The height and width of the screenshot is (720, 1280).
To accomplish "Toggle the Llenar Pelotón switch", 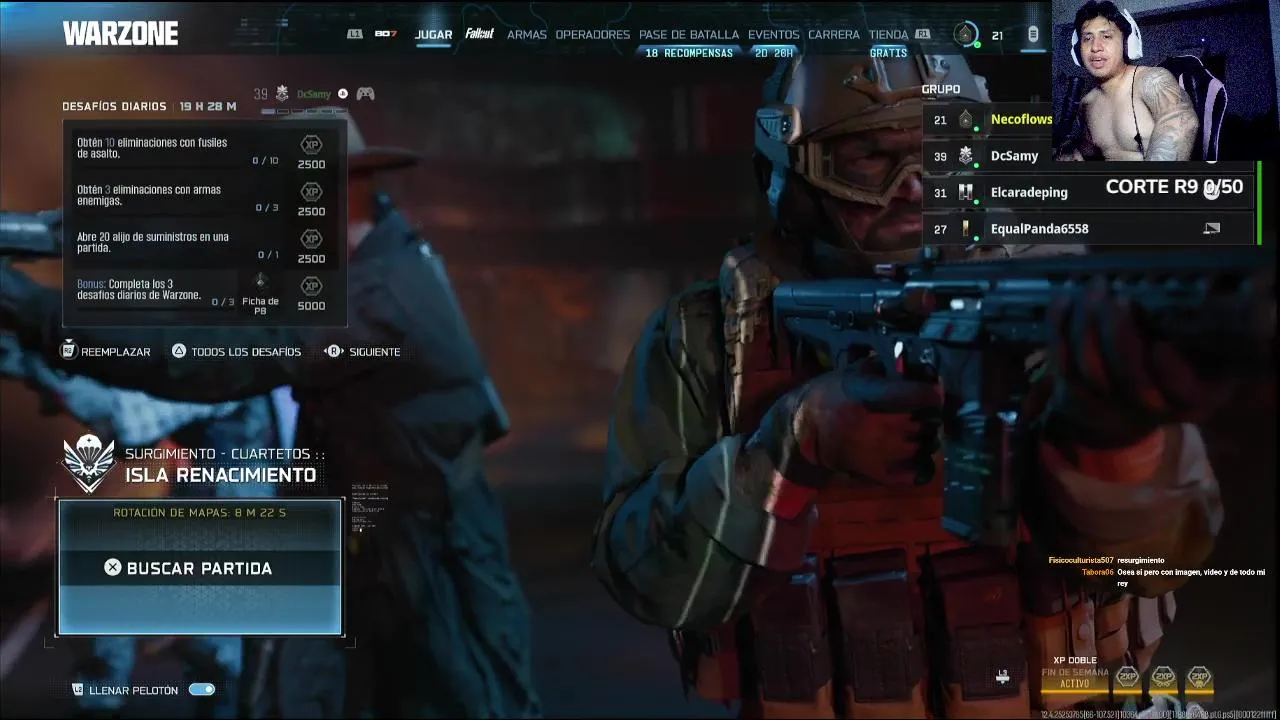I will [x=202, y=689].
